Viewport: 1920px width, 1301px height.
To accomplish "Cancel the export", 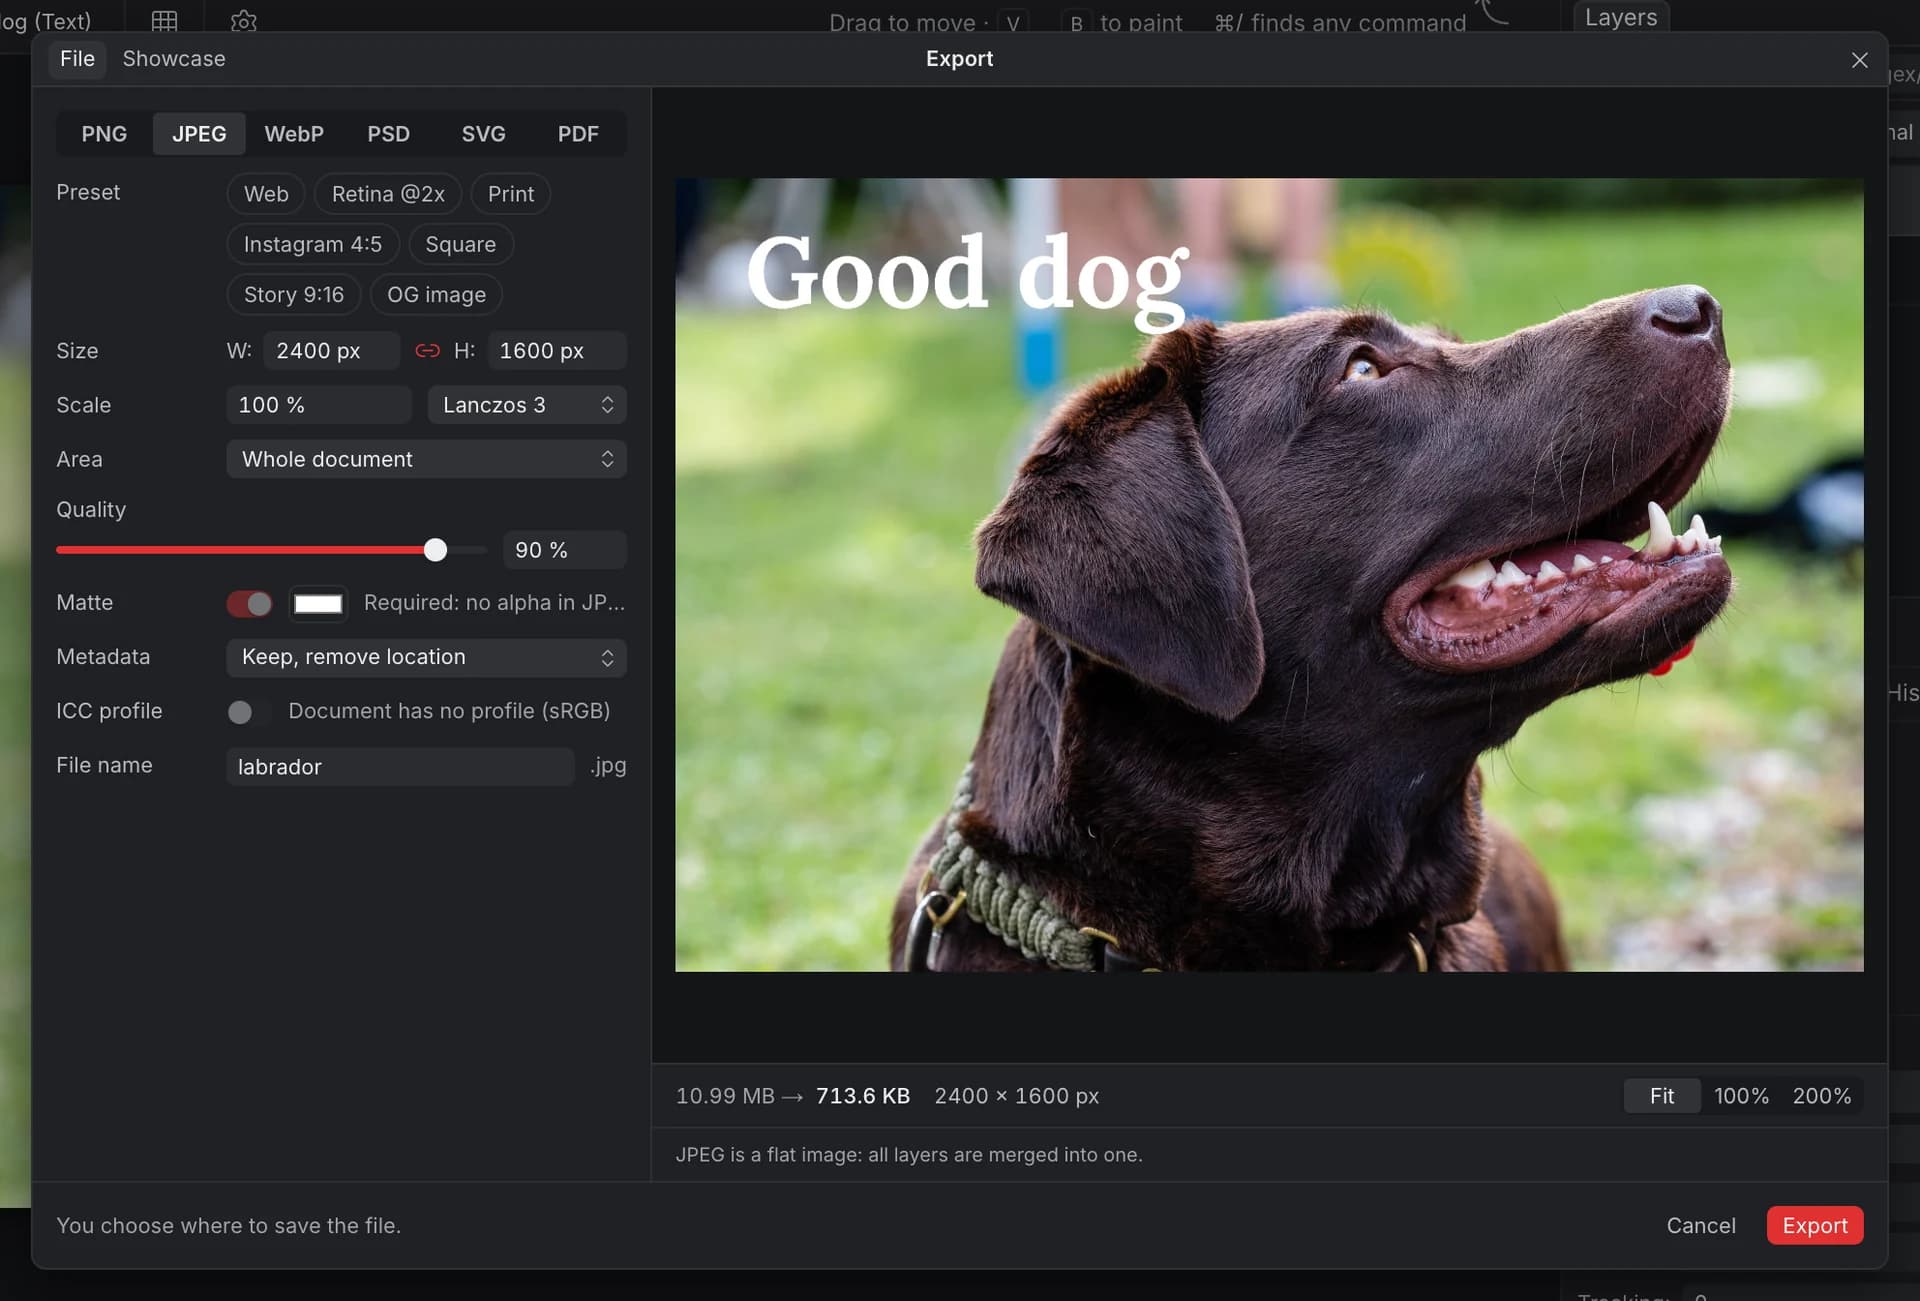I will 1700,1226.
